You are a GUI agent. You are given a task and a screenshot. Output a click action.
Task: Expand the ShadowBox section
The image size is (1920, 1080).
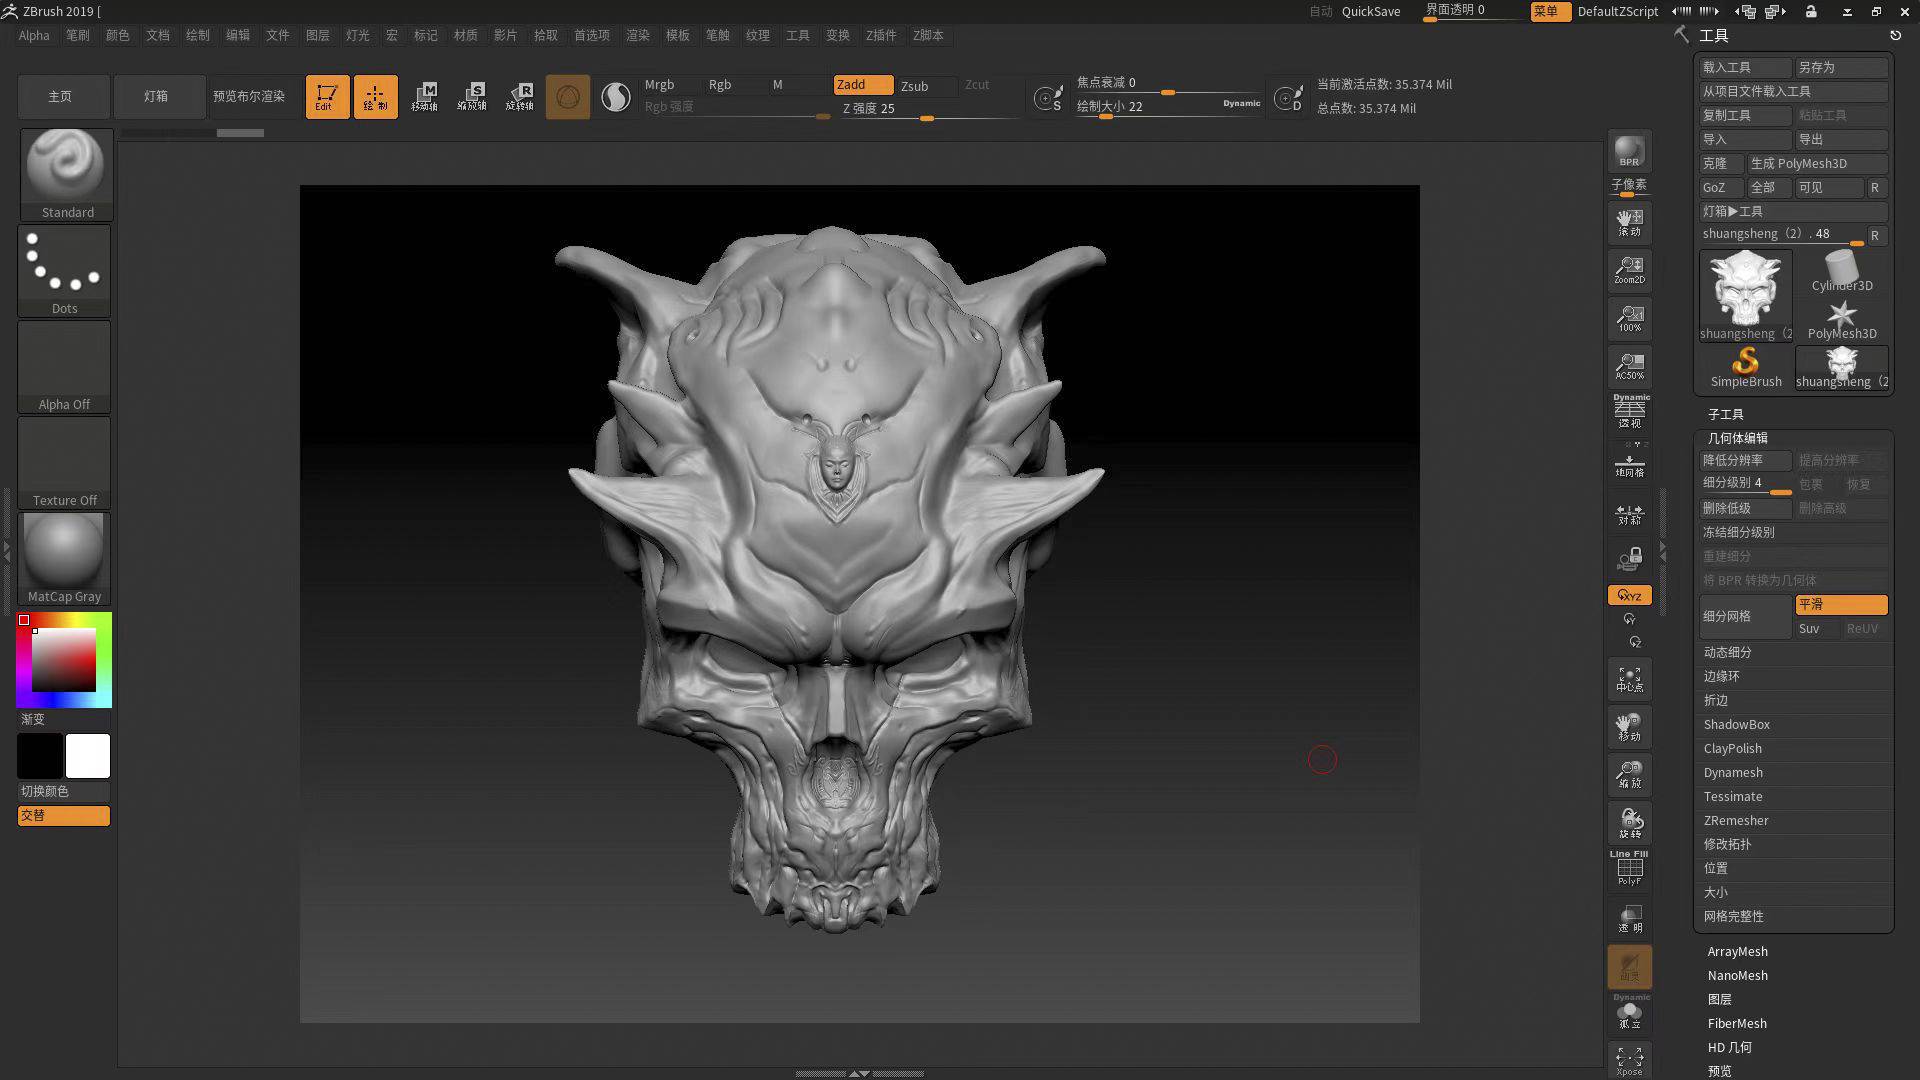(1736, 725)
